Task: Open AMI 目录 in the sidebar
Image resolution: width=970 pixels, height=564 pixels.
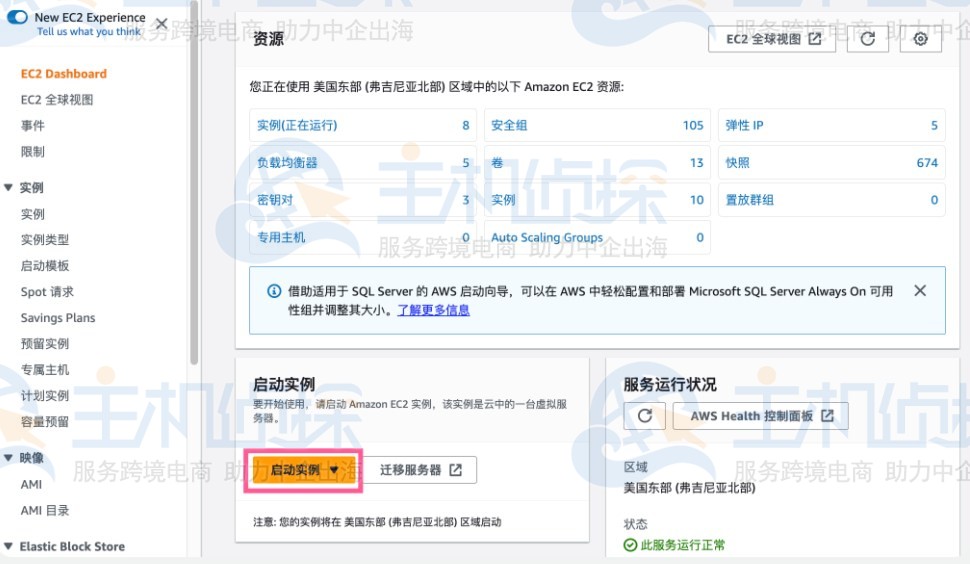Action: coord(45,510)
